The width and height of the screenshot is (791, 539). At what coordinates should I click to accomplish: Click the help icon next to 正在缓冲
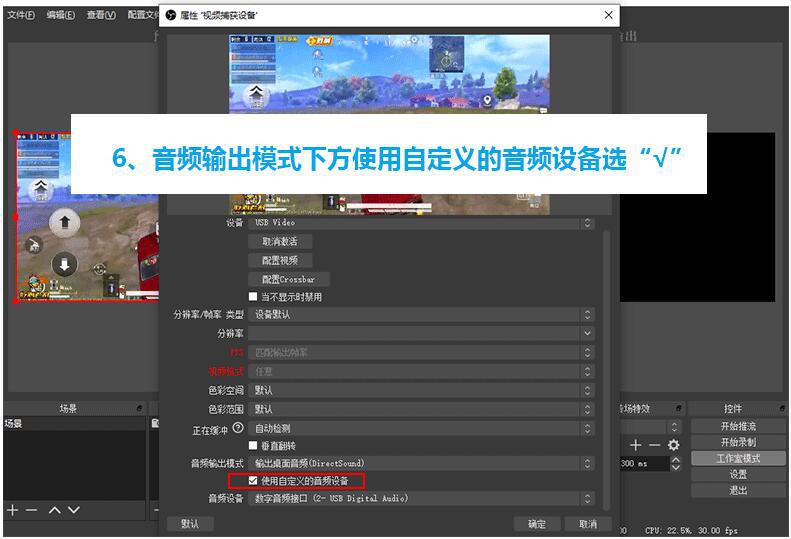(238, 428)
